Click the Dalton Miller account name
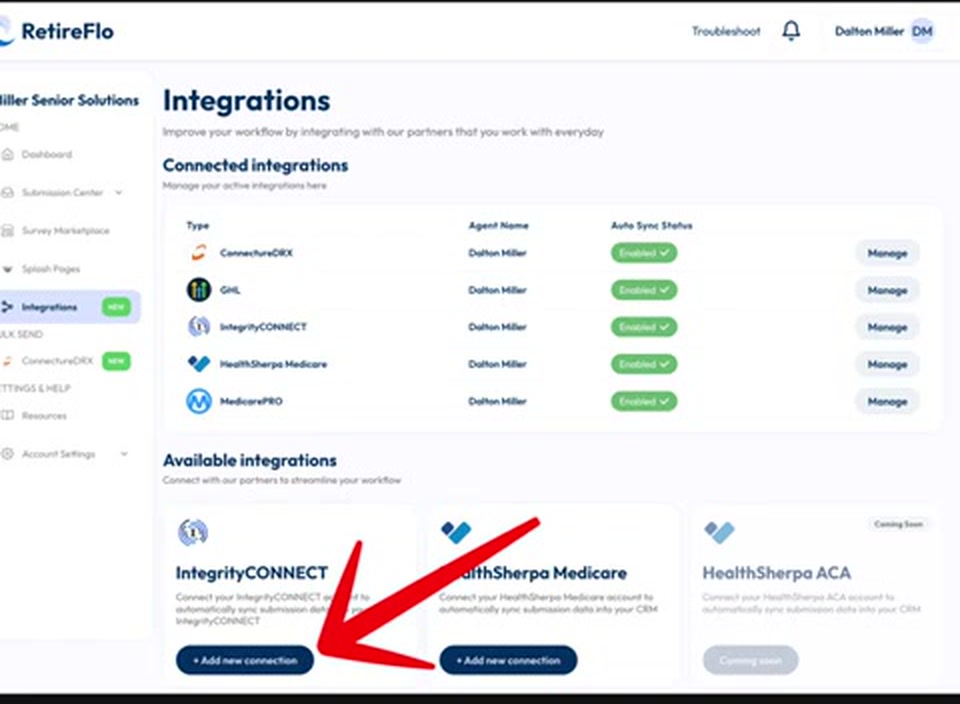Viewport: 960px width, 704px height. tap(869, 31)
